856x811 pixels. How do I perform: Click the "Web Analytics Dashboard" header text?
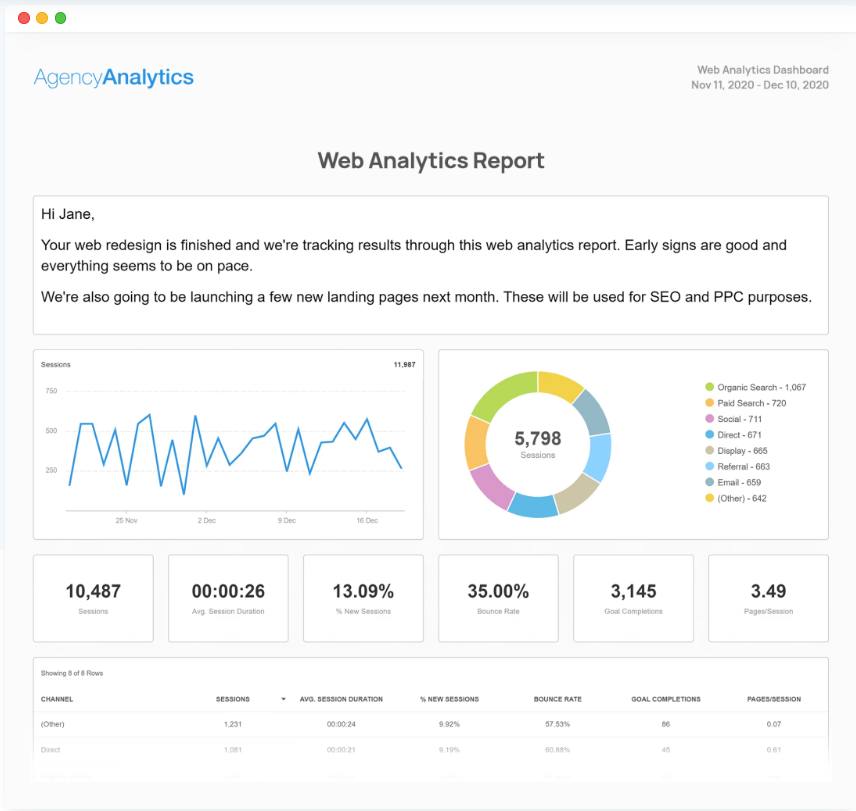763,70
